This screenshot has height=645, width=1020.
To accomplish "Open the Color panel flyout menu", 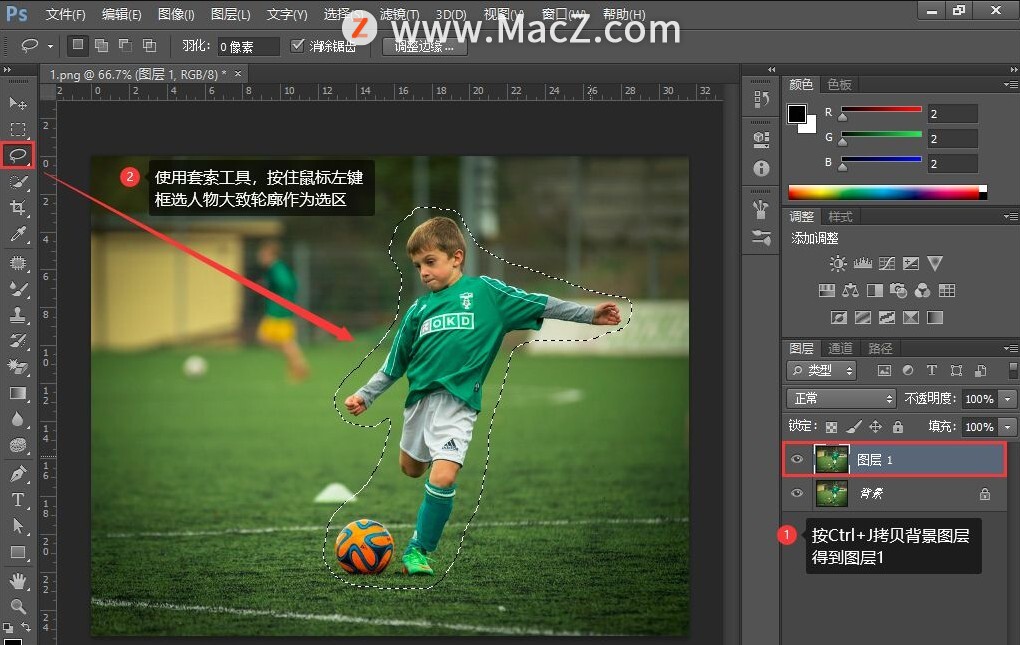I will point(1010,85).
